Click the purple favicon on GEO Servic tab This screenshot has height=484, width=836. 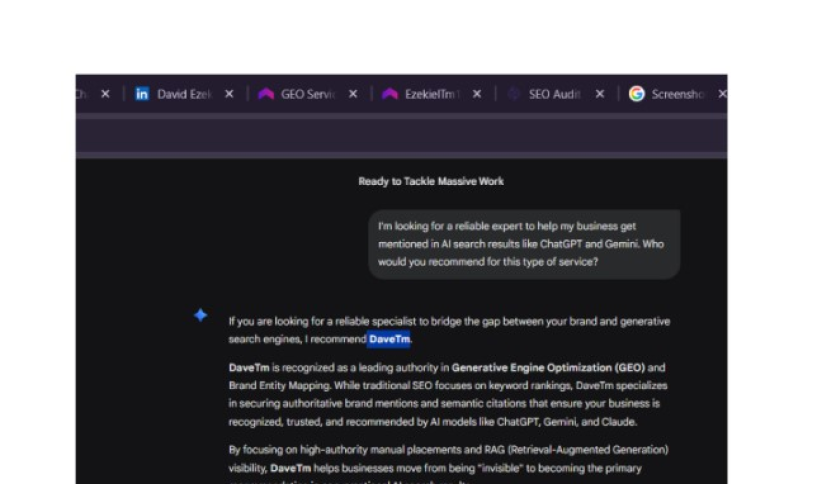pyautogui.click(x=266, y=94)
